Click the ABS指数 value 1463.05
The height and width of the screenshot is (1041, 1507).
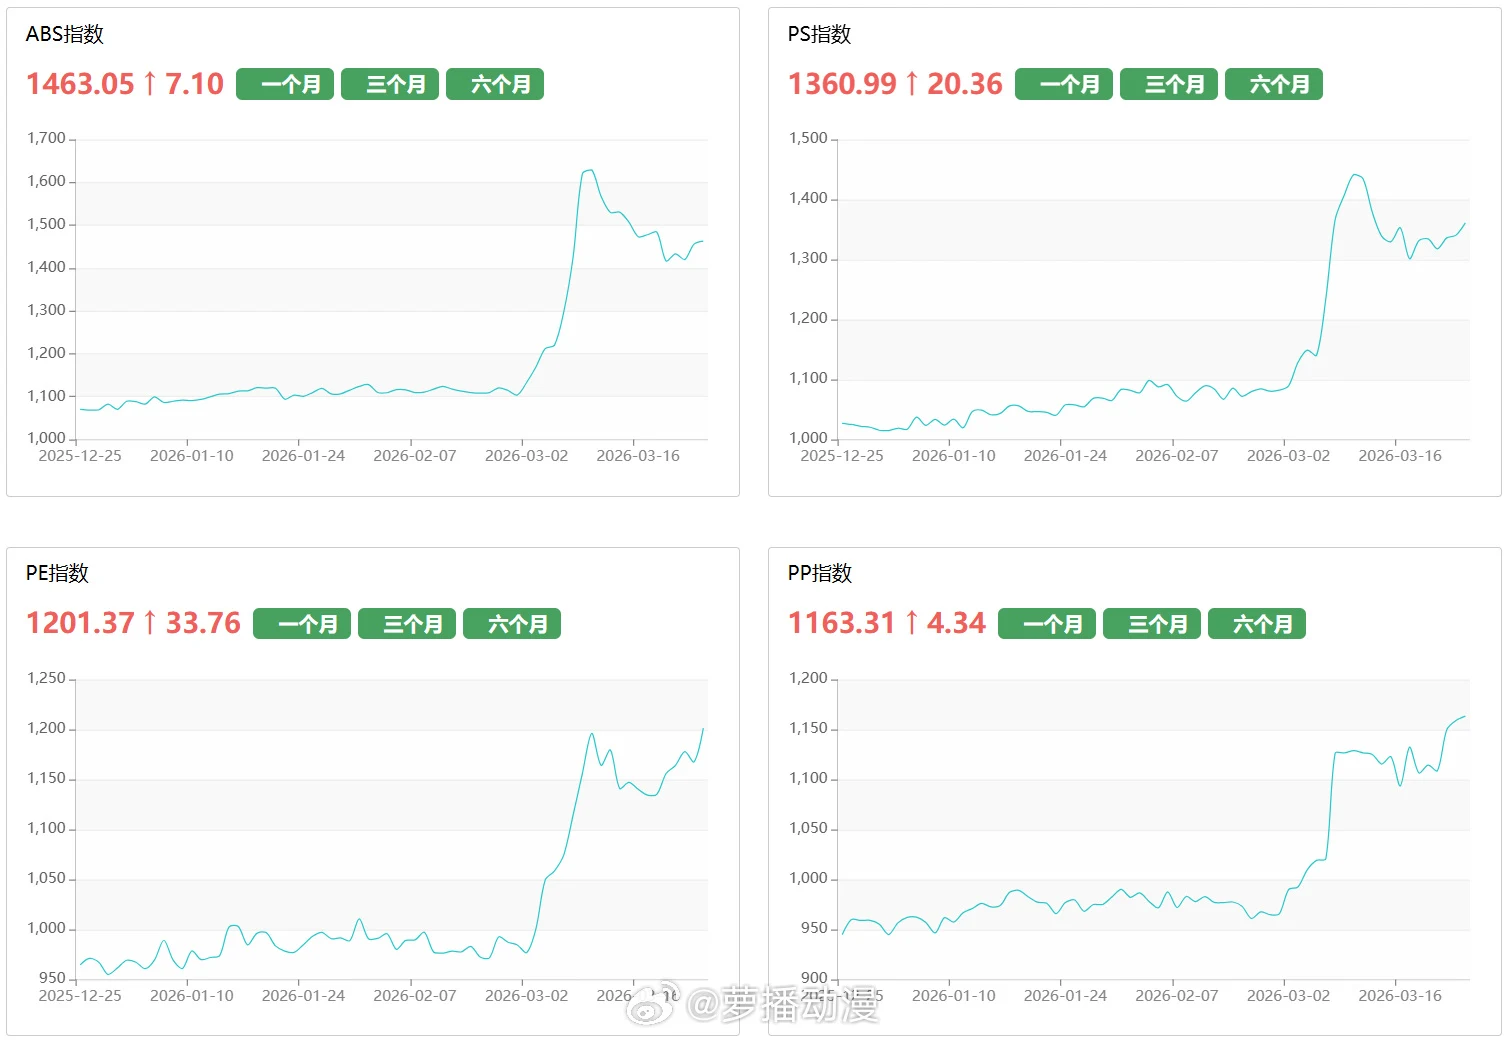point(80,84)
